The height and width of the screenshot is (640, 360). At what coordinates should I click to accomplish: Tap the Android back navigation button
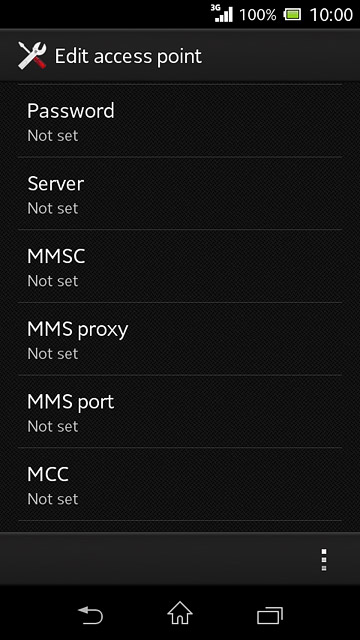coord(90,615)
